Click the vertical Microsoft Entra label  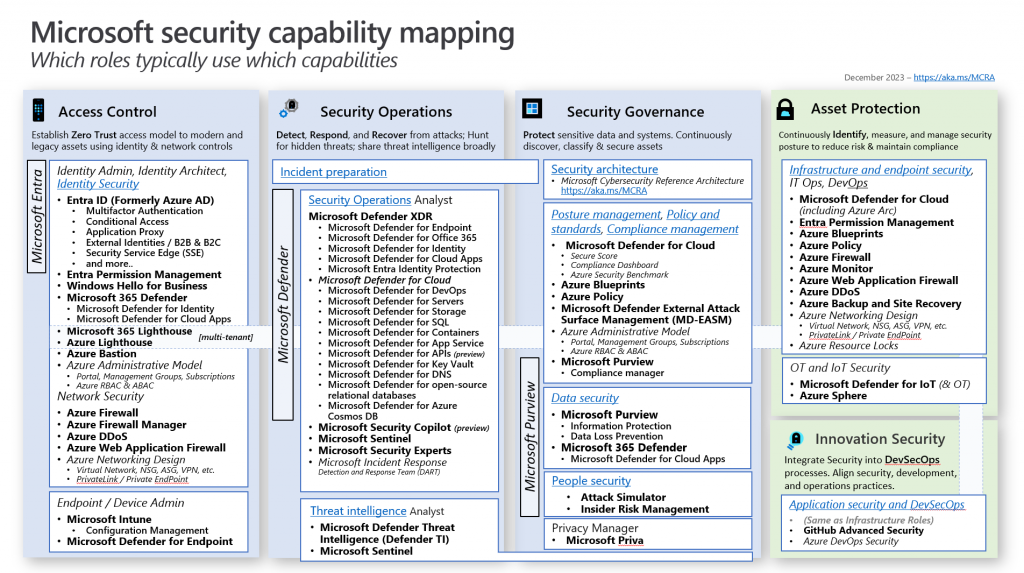(x=38, y=215)
